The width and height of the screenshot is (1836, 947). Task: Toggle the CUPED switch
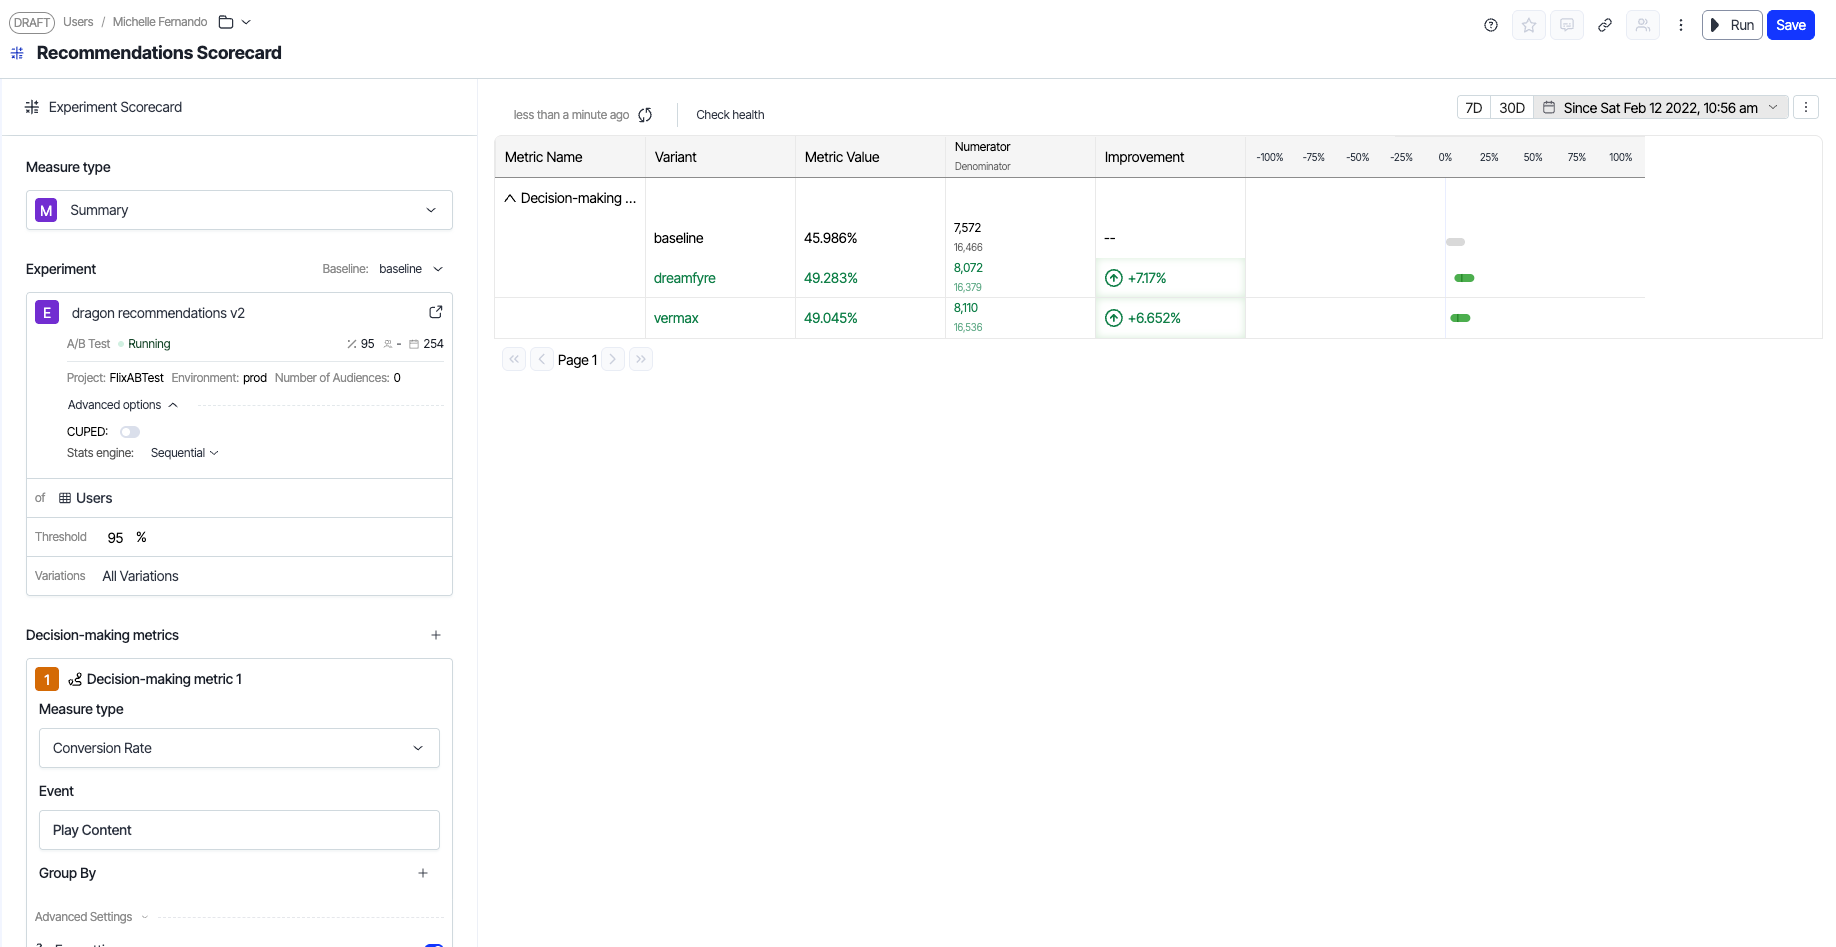[x=130, y=432]
